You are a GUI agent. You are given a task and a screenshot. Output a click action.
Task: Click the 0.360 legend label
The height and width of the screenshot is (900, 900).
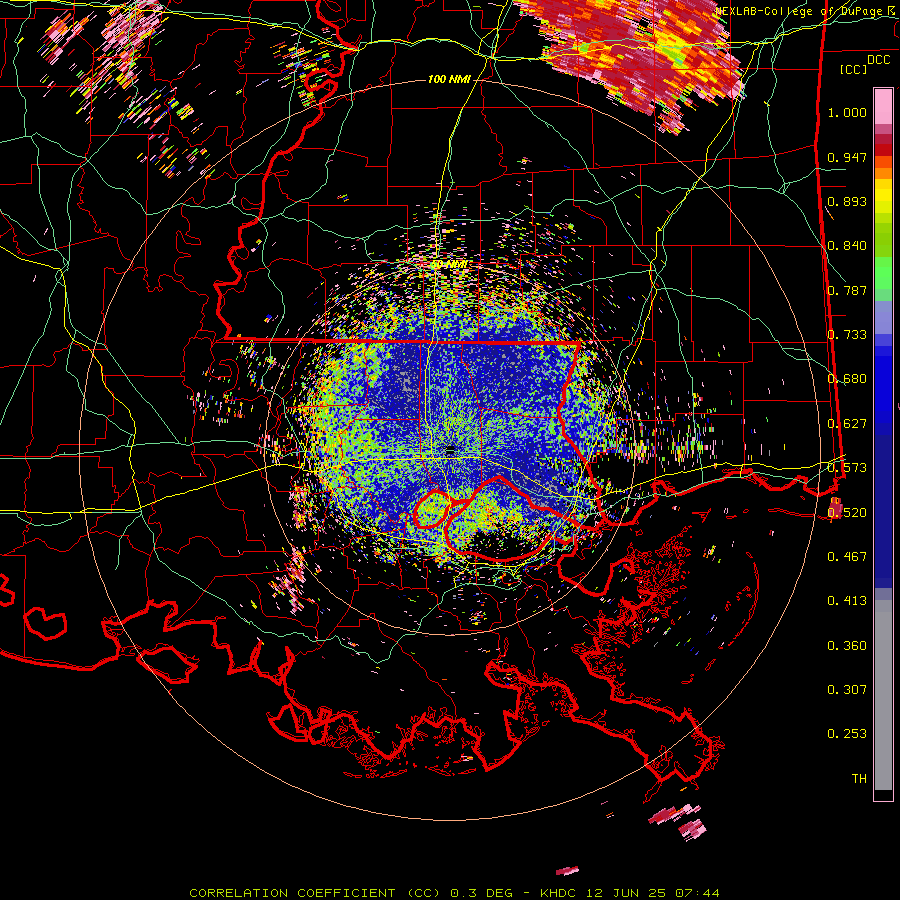pos(847,646)
